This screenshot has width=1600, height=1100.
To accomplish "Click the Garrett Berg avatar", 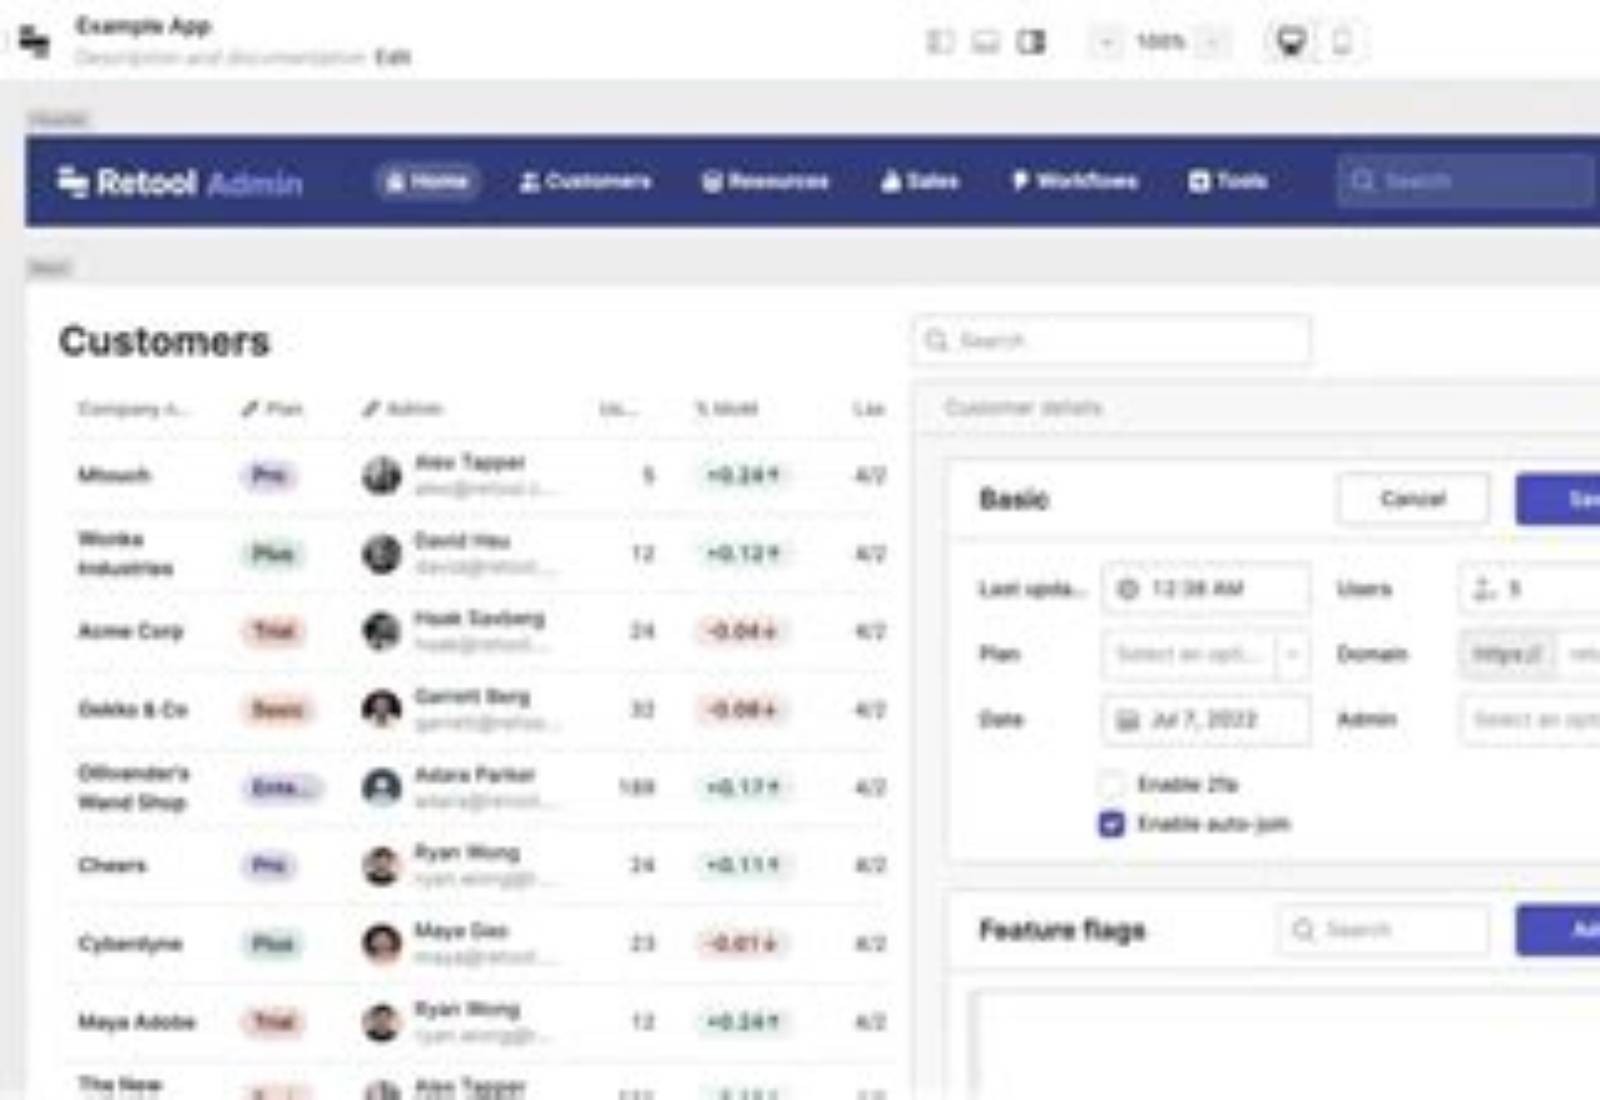I will click(381, 709).
